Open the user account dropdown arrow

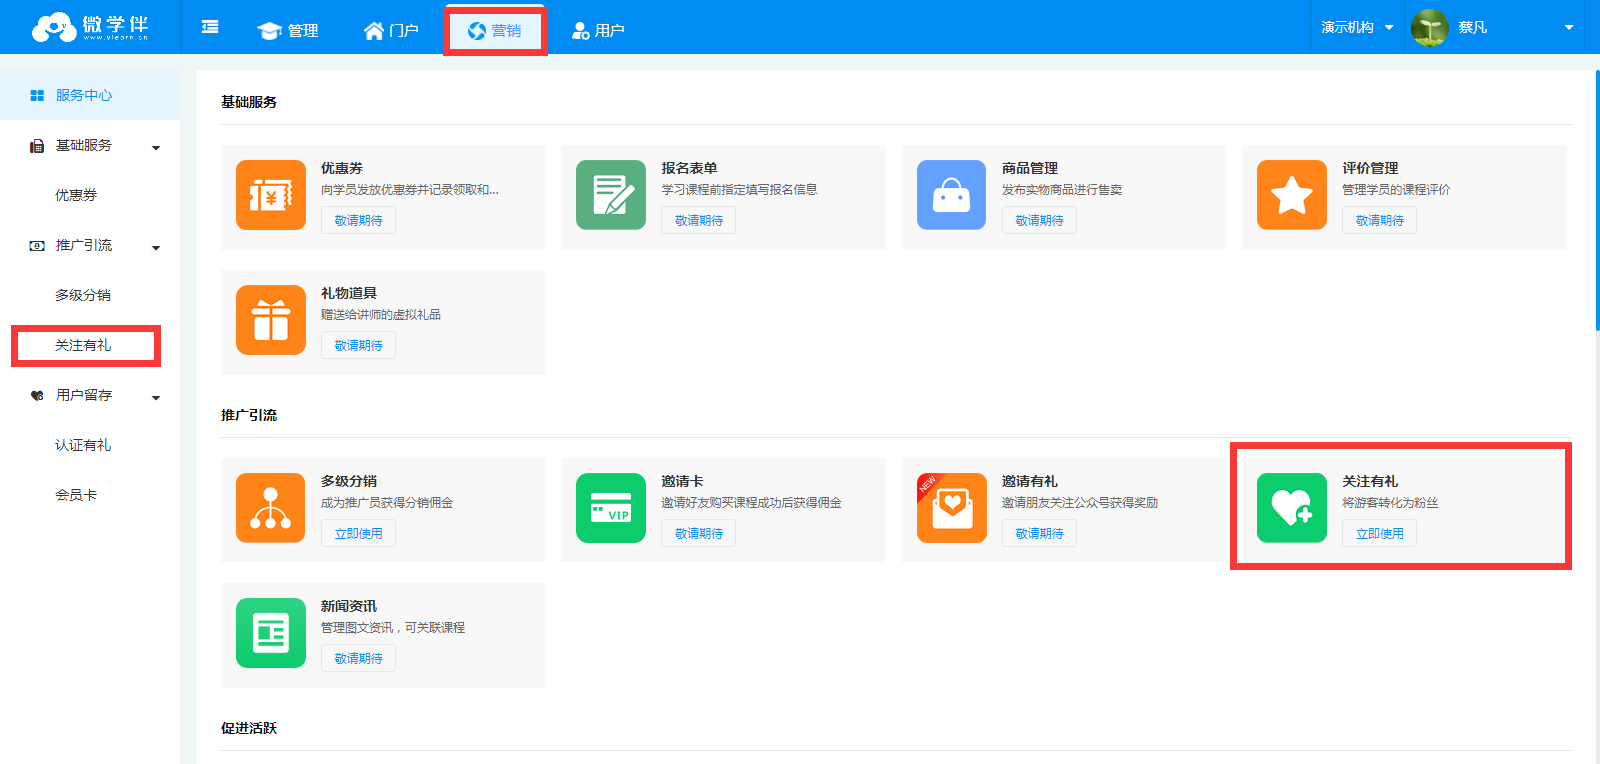1569,28
